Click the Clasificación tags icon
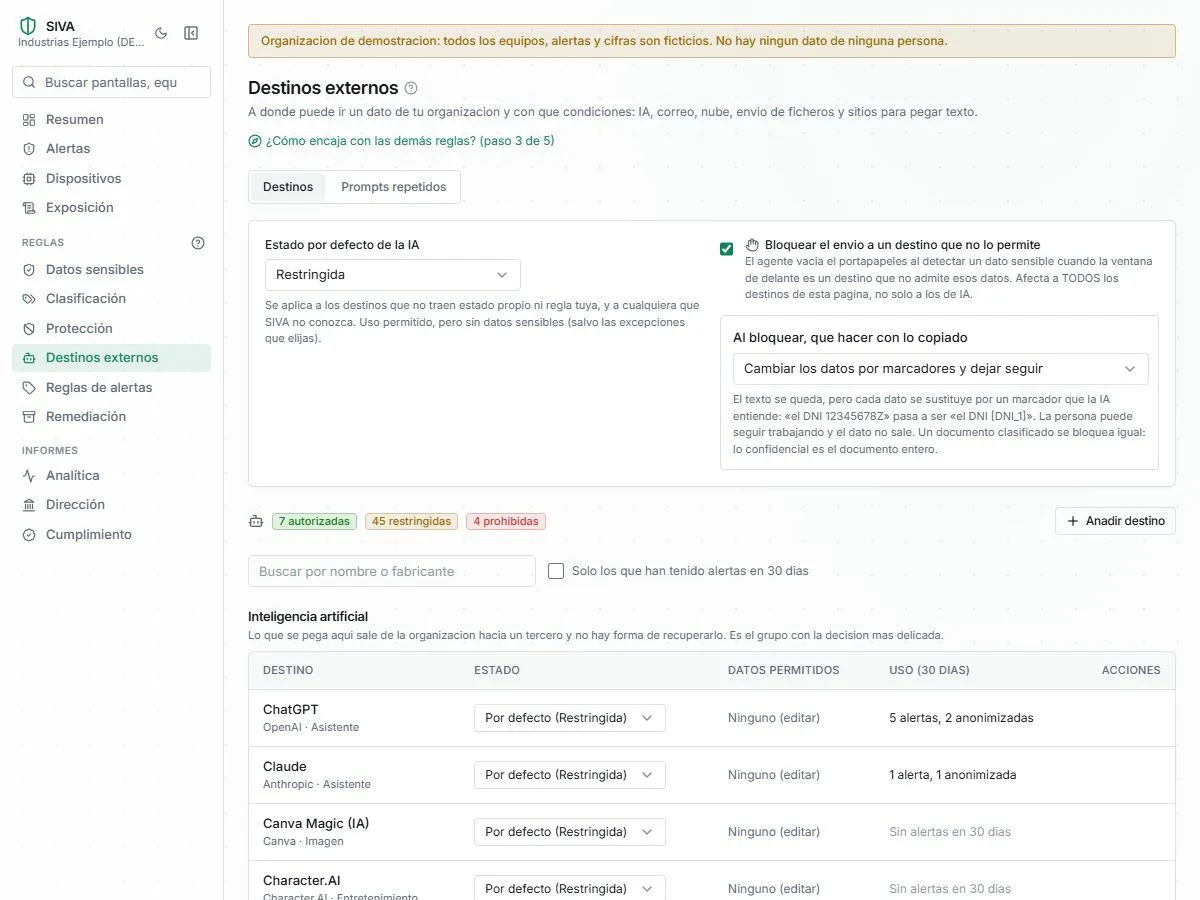The width and height of the screenshot is (1200, 900). (28, 299)
